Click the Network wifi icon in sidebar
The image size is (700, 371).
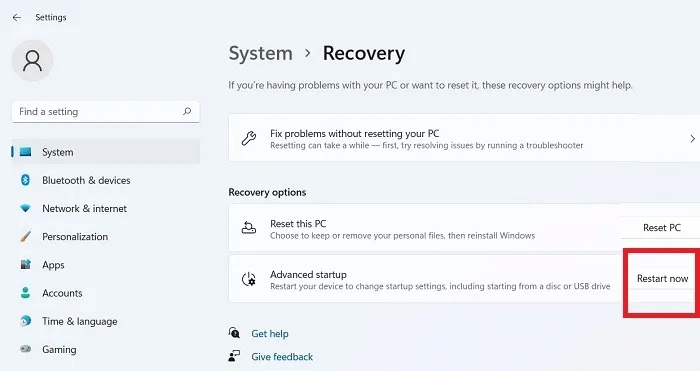coord(25,208)
